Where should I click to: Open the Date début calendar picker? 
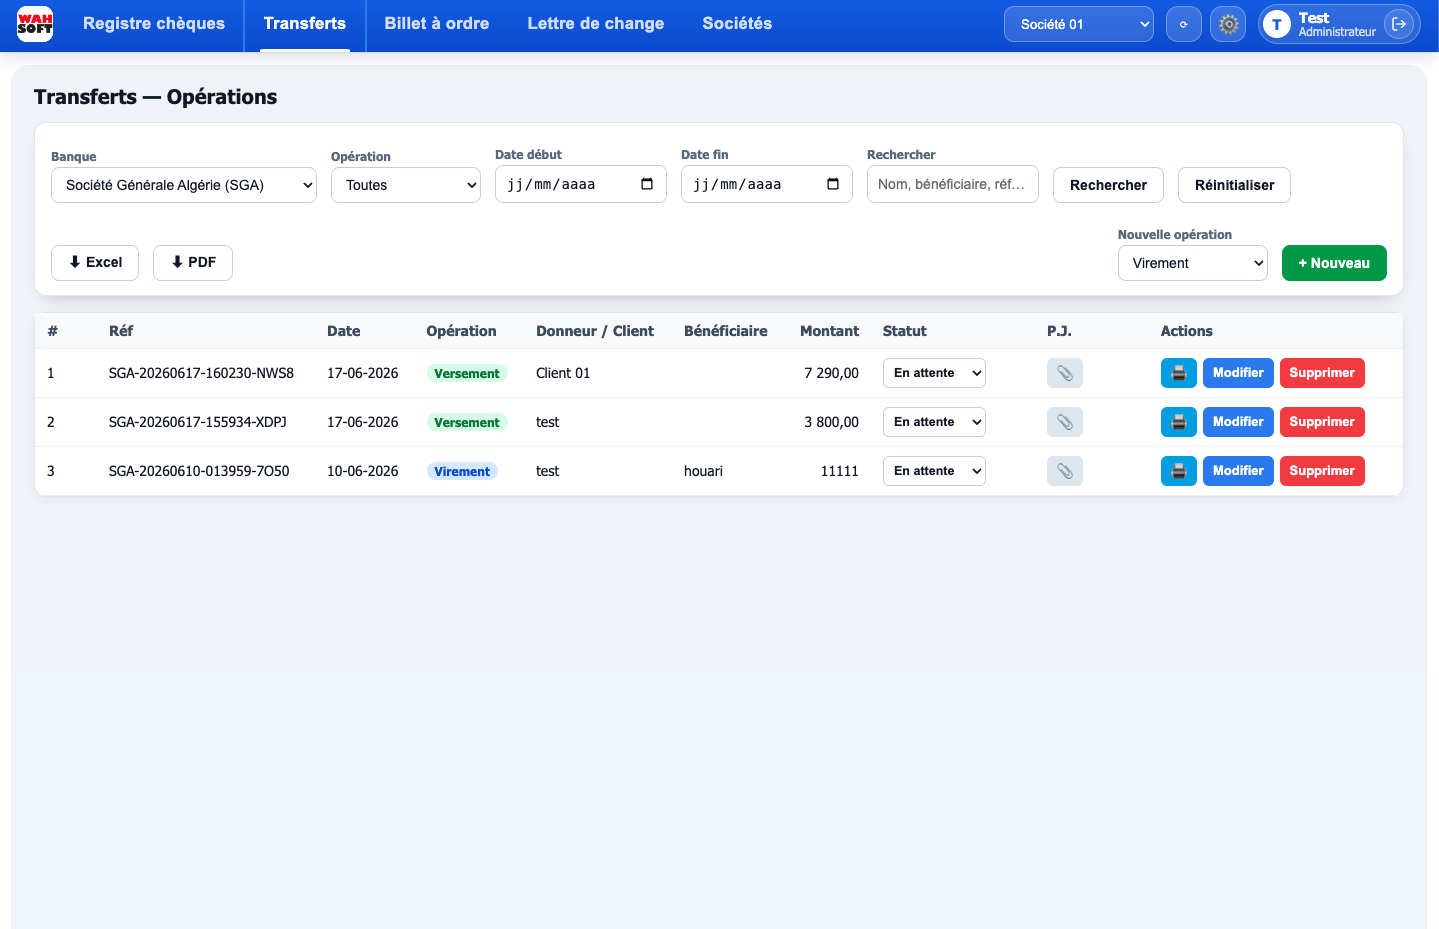(647, 184)
